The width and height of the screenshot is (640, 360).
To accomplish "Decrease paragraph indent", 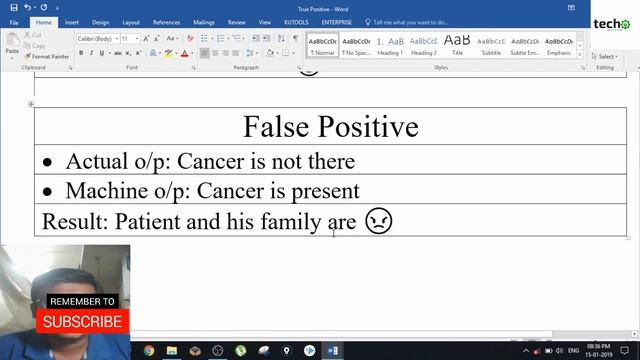I will (x=256, y=38).
